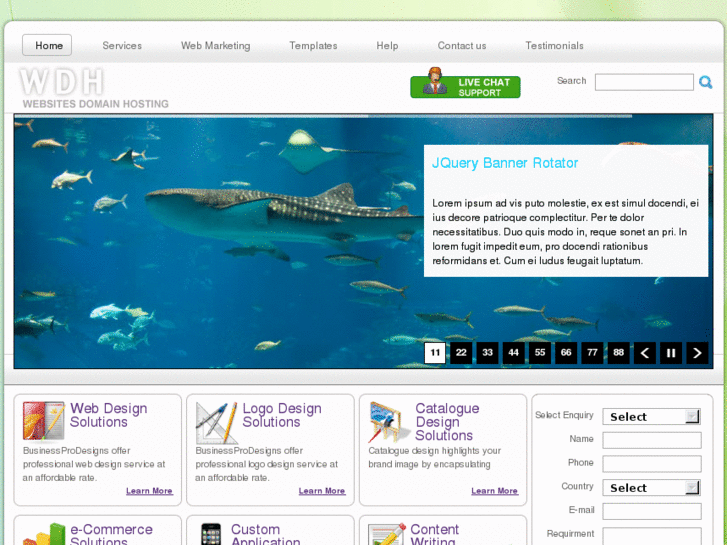This screenshot has height=545, width=727.
Task: Jump to banner slide 88
Action: click(x=619, y=353)
